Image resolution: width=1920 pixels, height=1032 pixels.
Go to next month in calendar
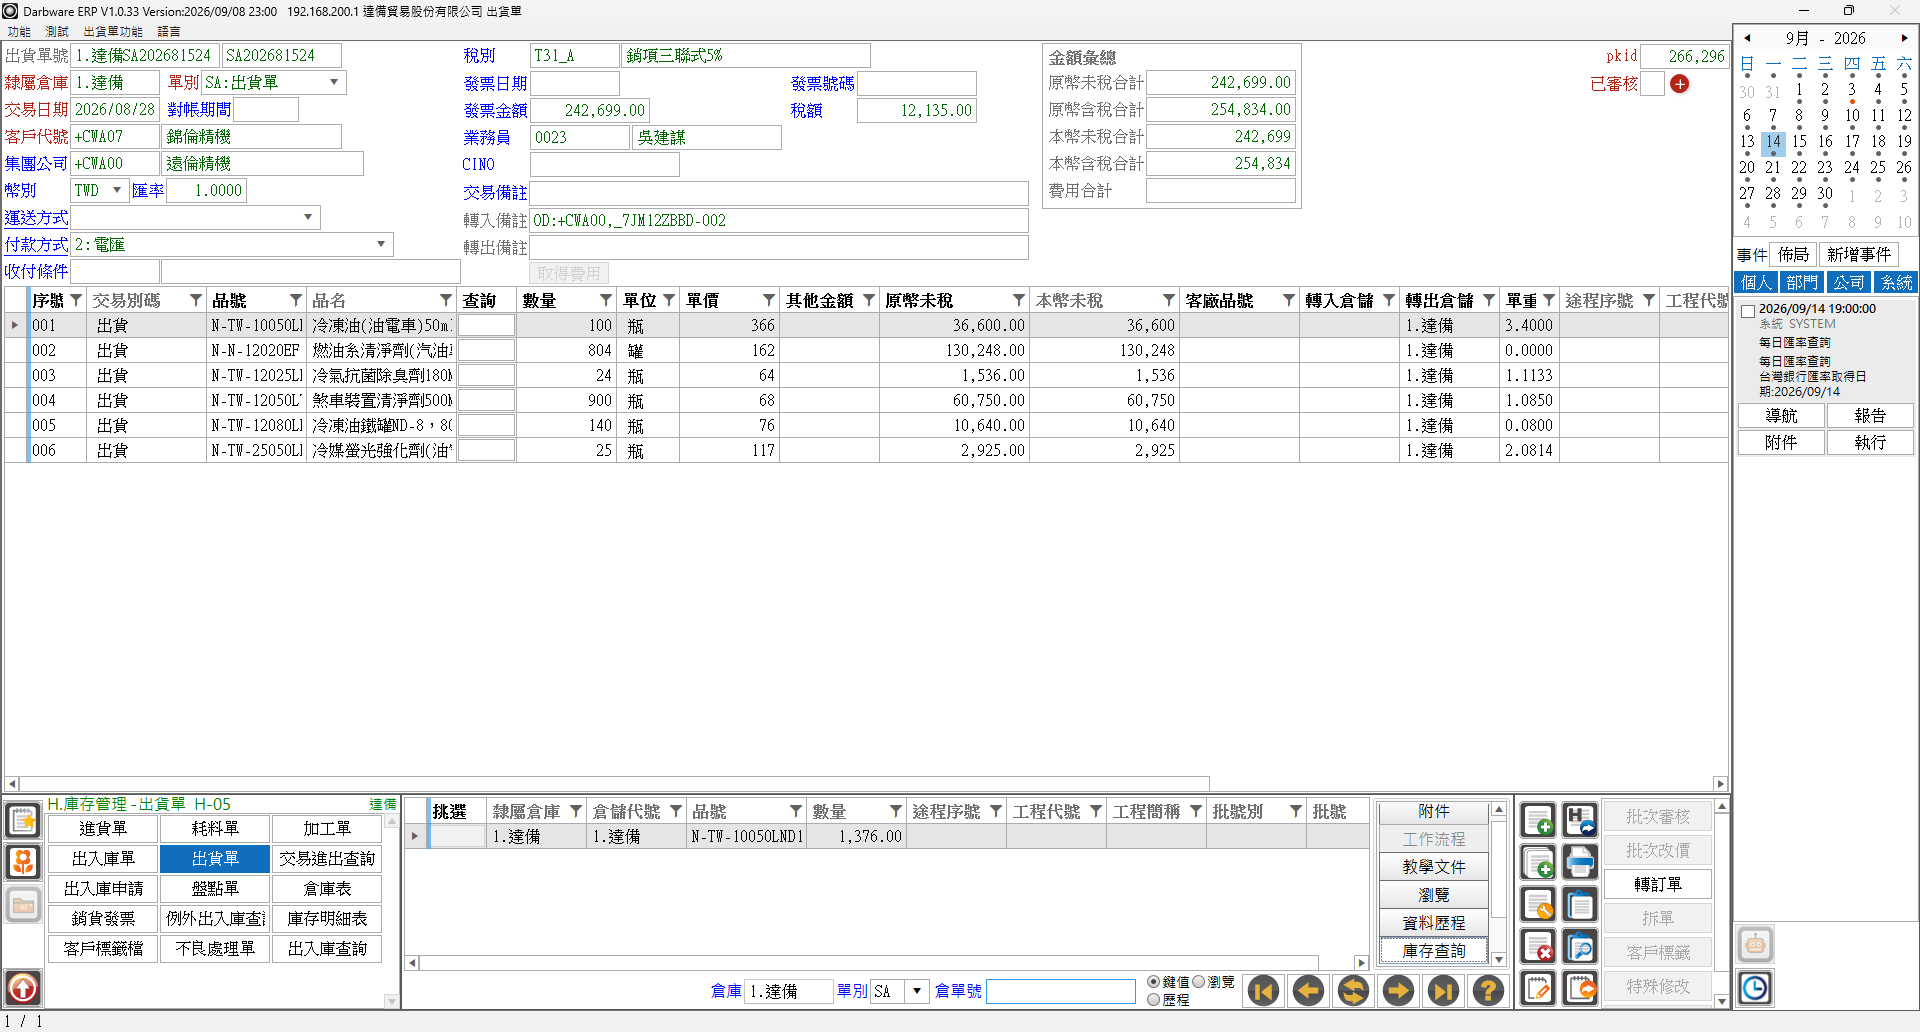(x=1905, y=38)
